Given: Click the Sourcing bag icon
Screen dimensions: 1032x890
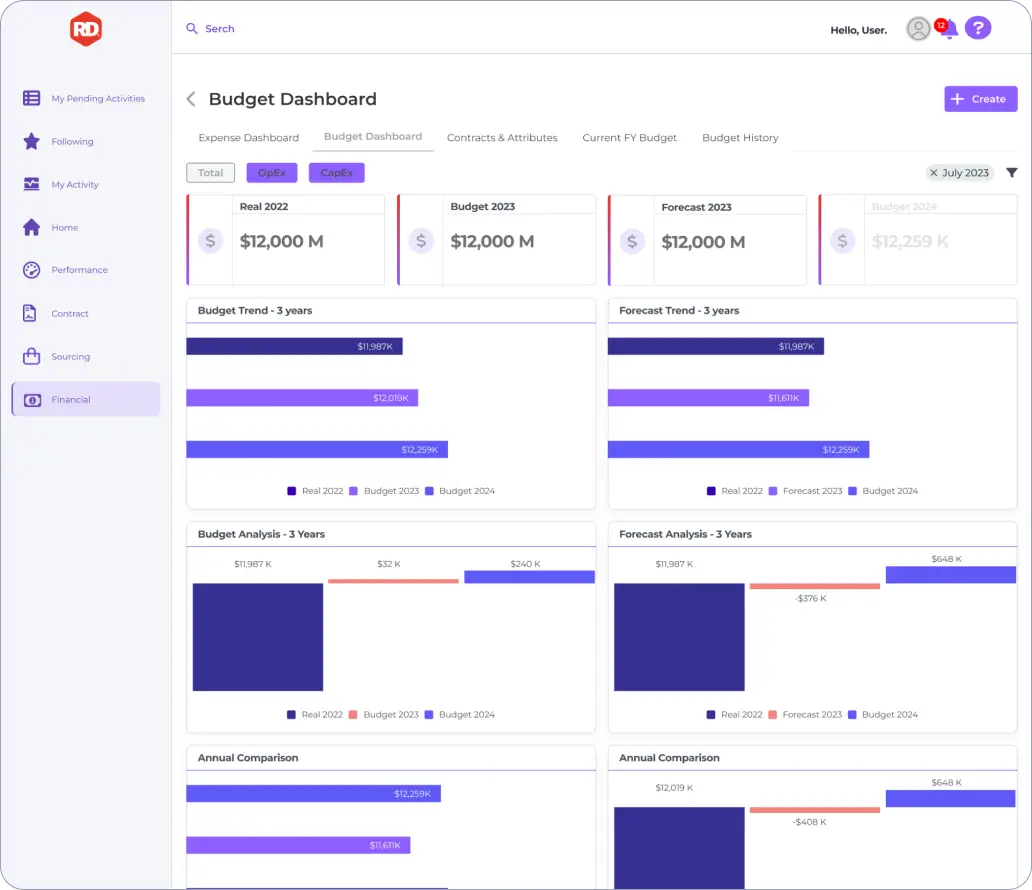Looking at the screenshot, I should pos(32,356).
